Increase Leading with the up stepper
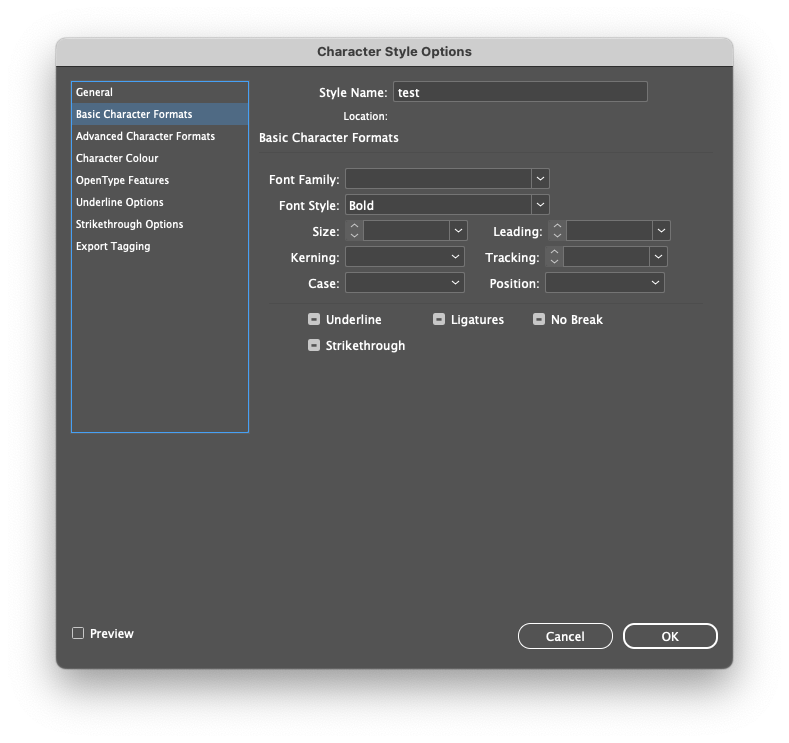789x743 pixels. click(x=557, y=226)
